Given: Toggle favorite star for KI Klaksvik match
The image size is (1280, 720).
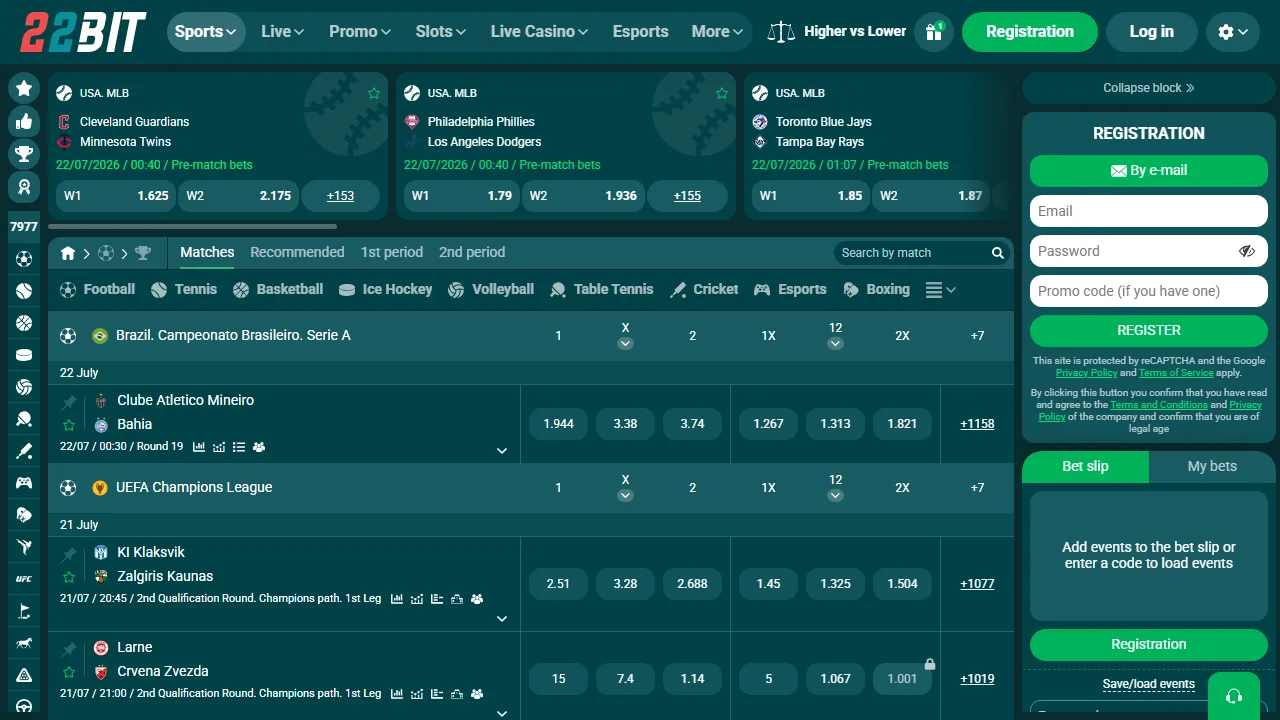Looking at the screenshot, I should point(69,577).
